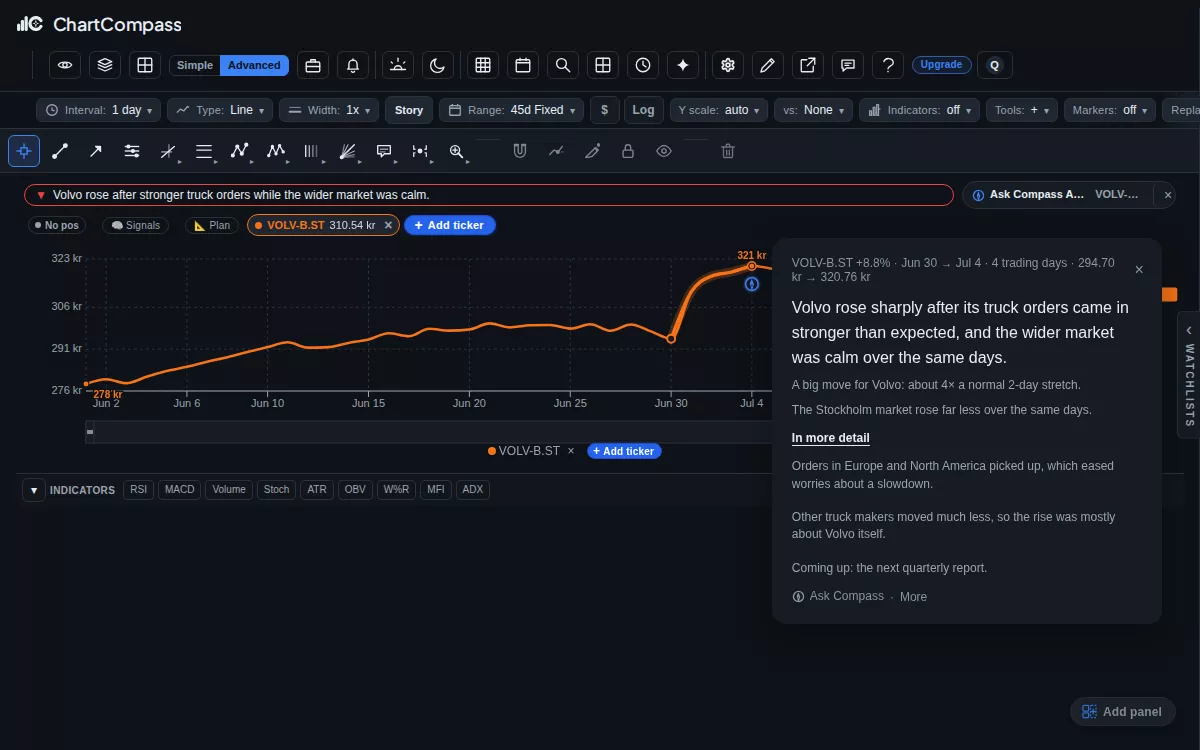1200x750 pixels.
Task: Select the zoom-in magnifier drawing tool
Action: (x=456, y=151)
